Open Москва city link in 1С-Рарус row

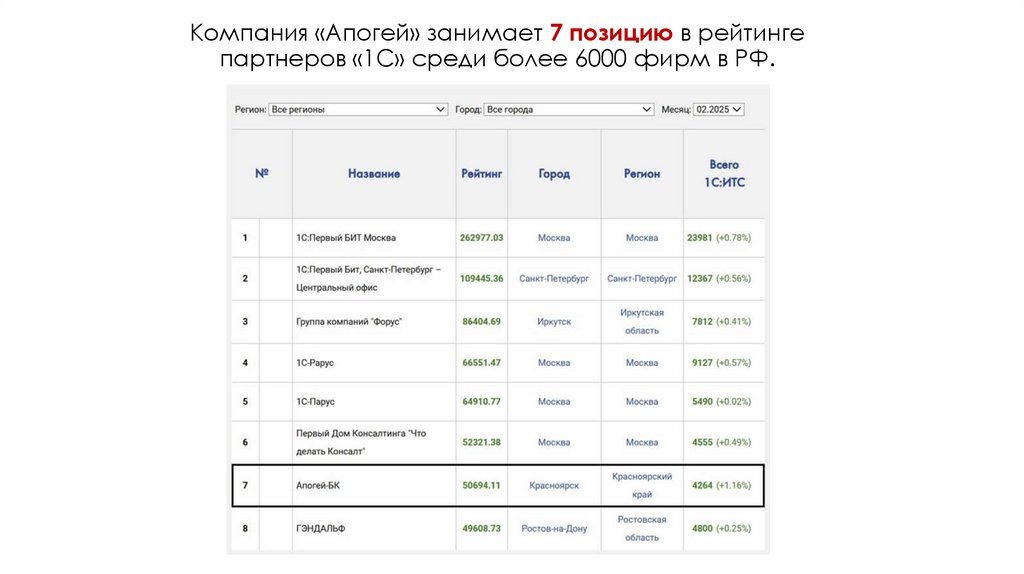[554, 362]
